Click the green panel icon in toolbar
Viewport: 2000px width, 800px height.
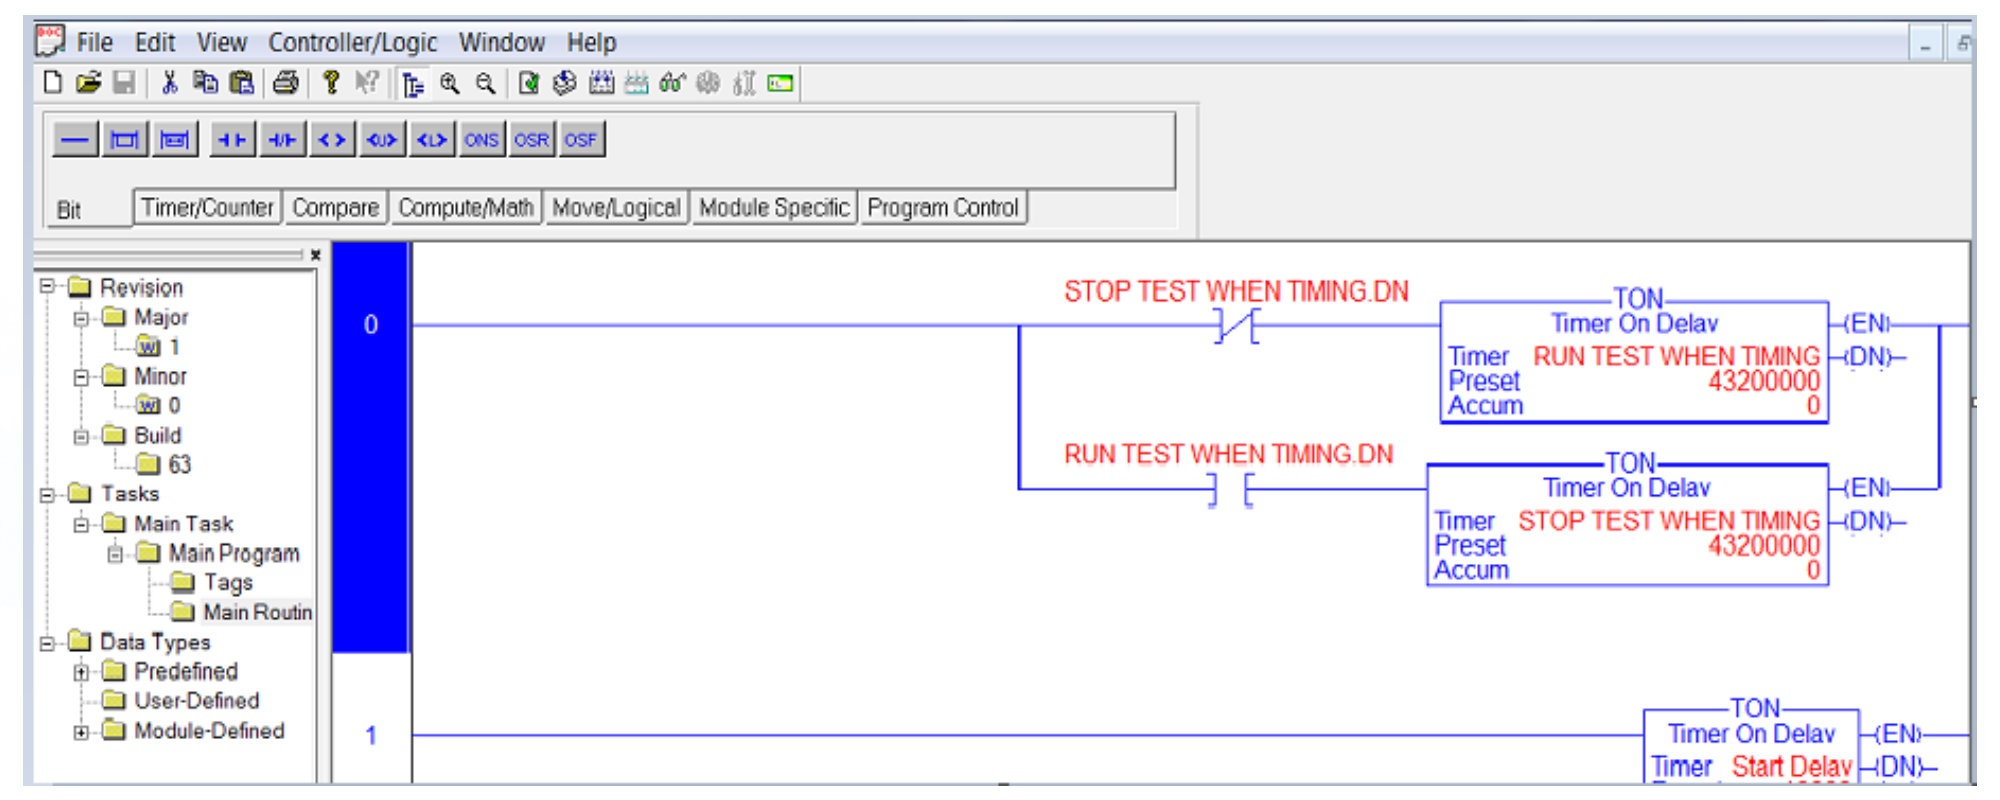780,84
